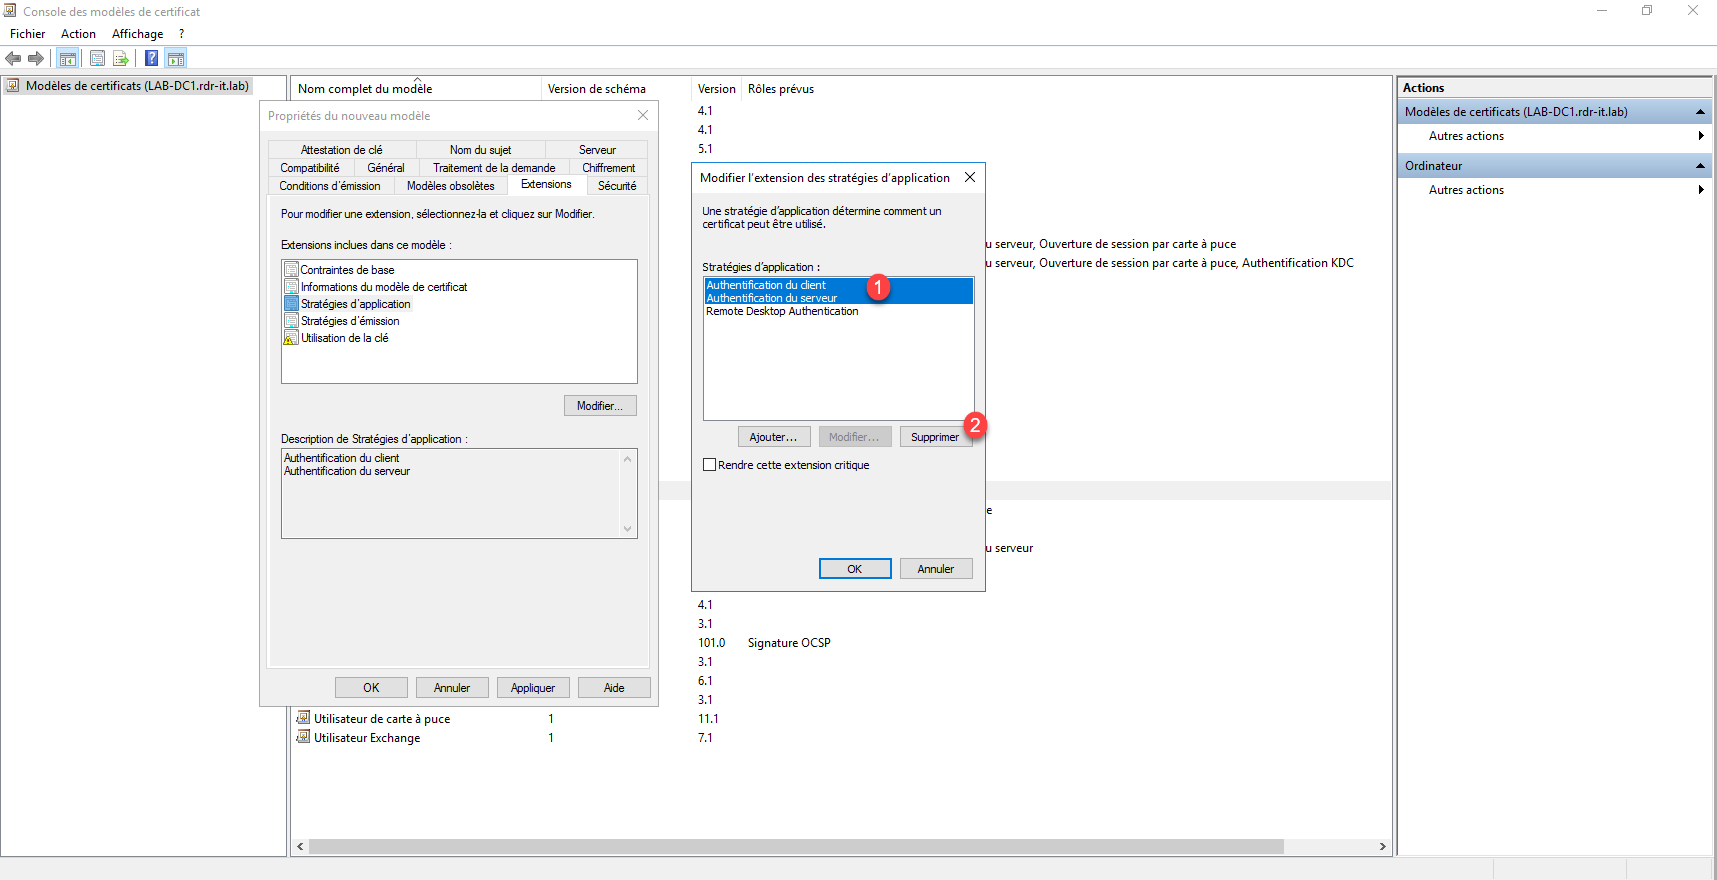Open the Properties toolbar icon
The height and width of the screenshot is (880, 1717).
(x=97, y=59)
